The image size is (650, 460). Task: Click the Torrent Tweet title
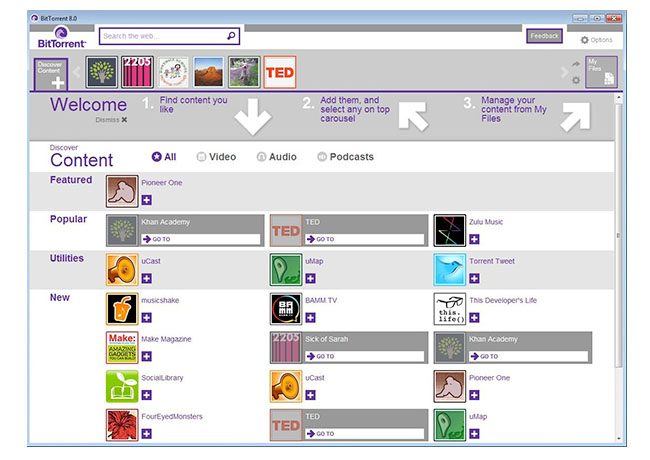(x=492, y=261)
